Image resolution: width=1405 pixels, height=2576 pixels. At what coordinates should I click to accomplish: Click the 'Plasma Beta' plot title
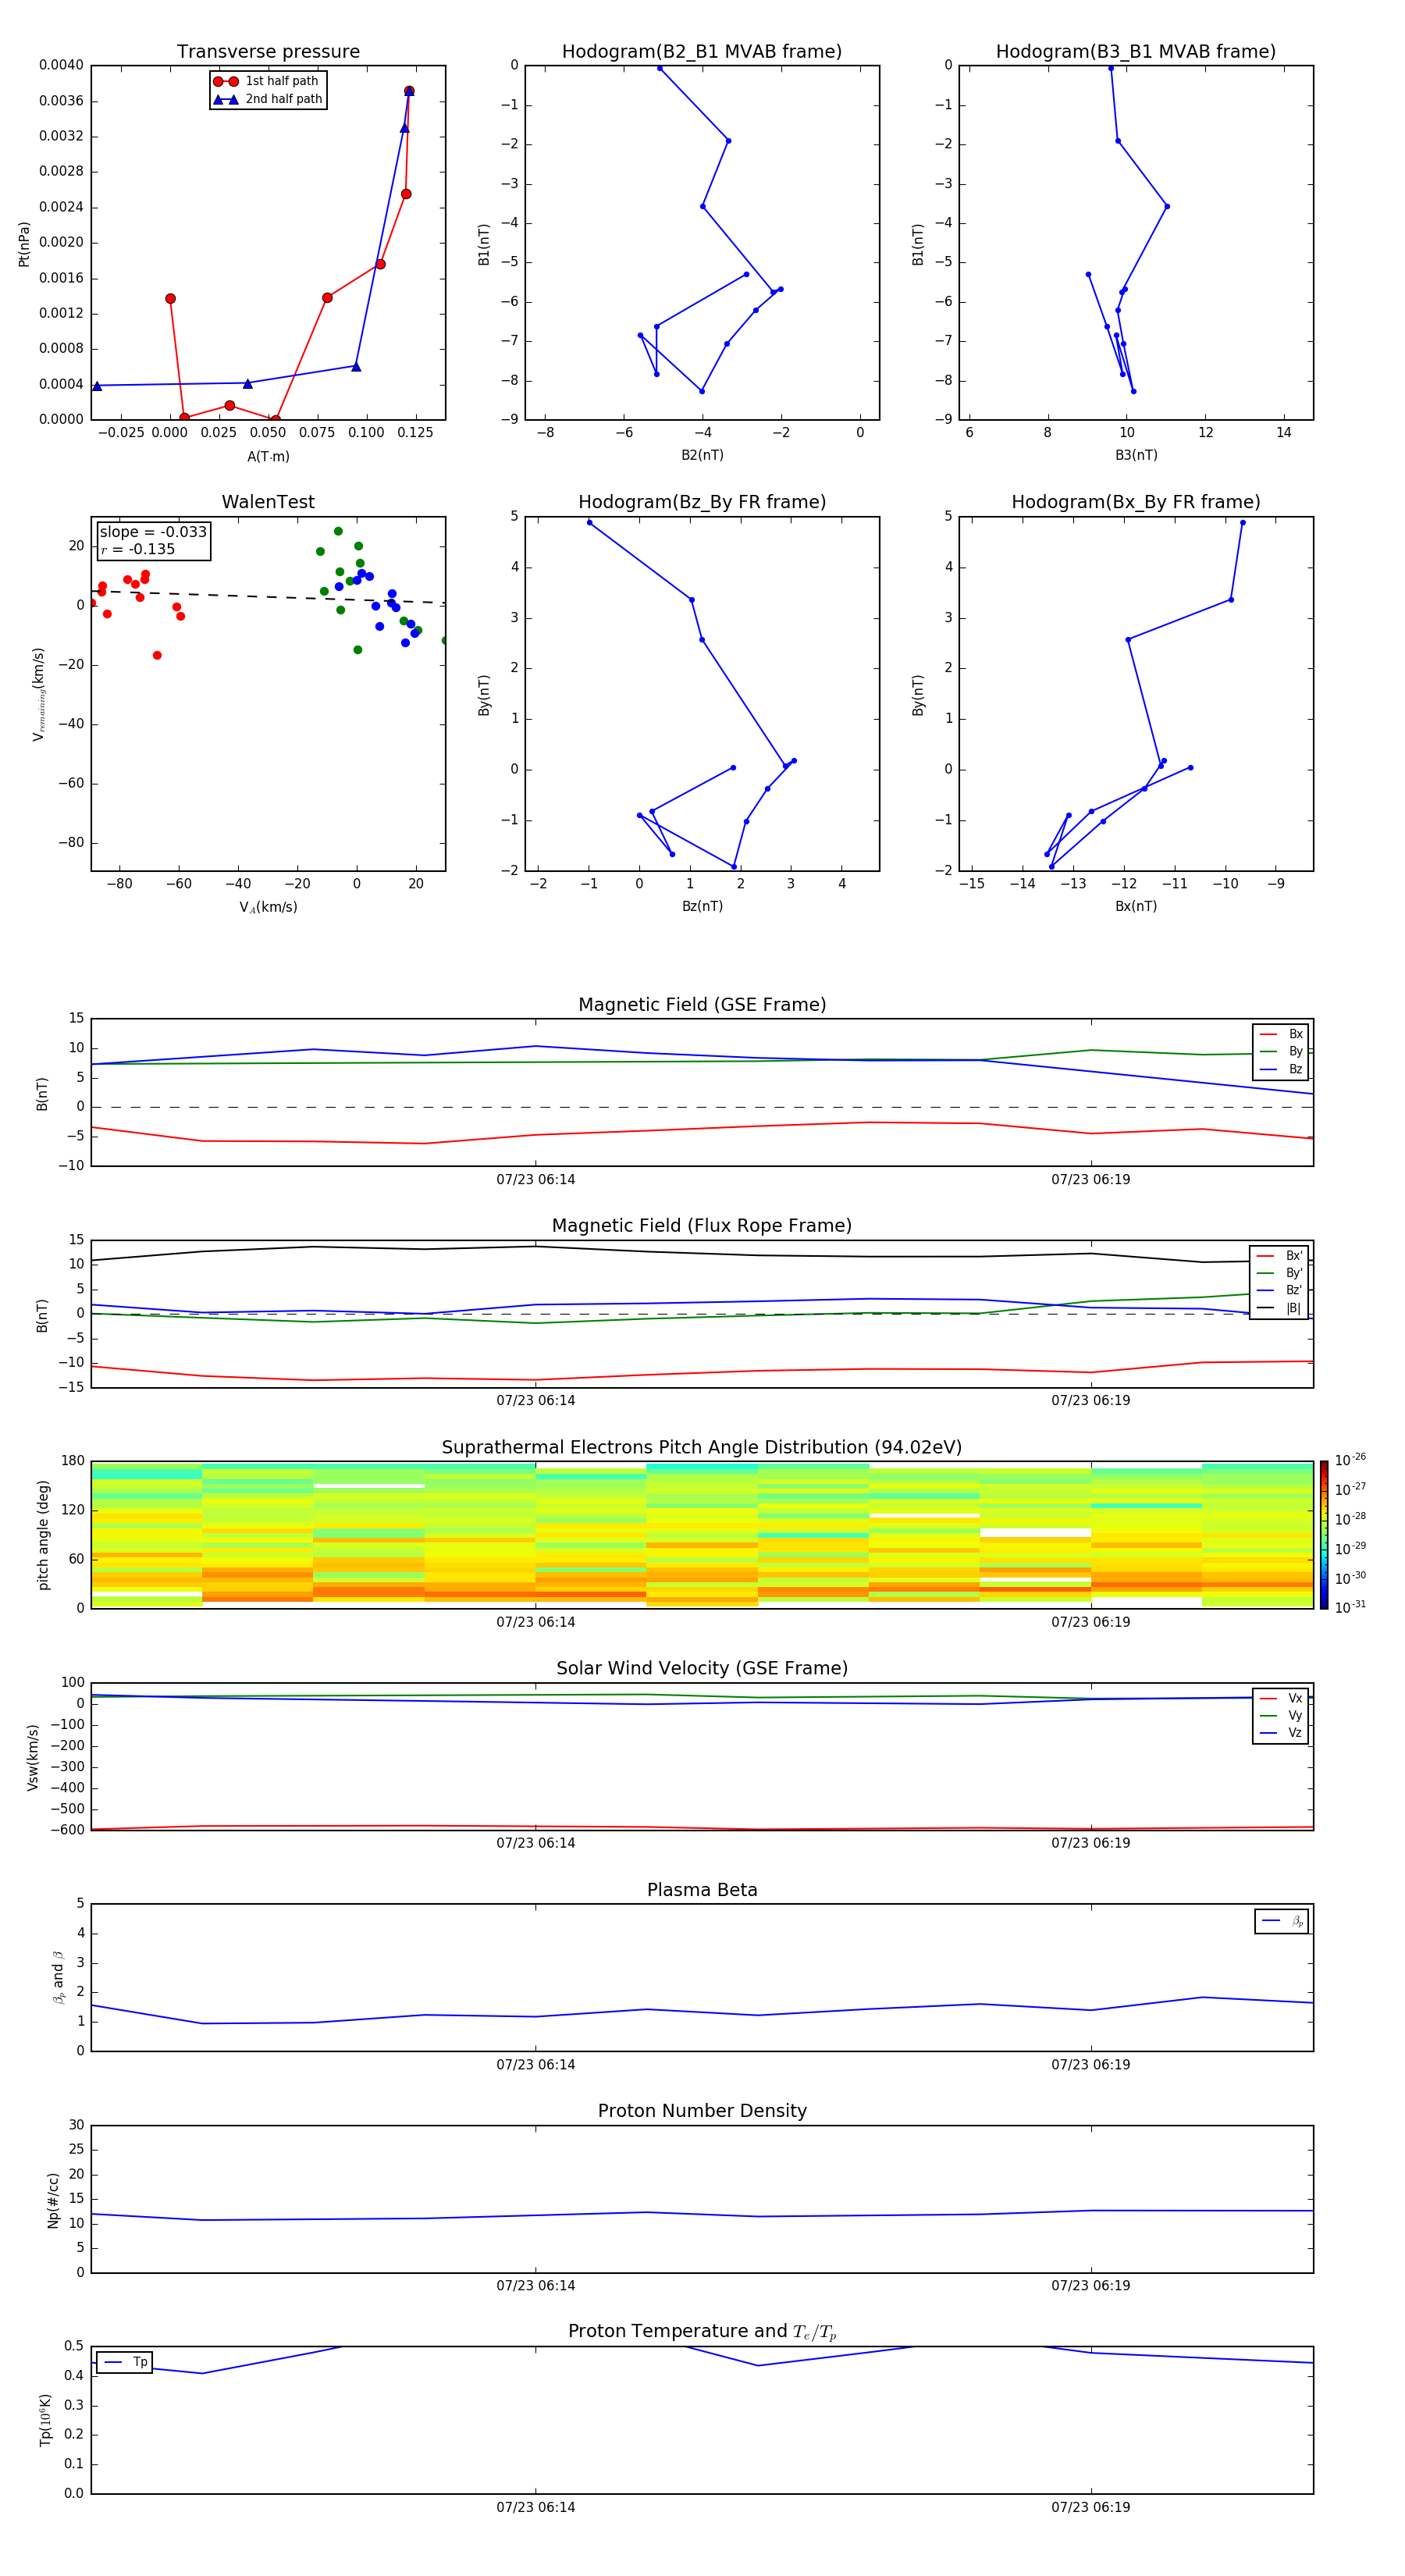point(702,1890)
